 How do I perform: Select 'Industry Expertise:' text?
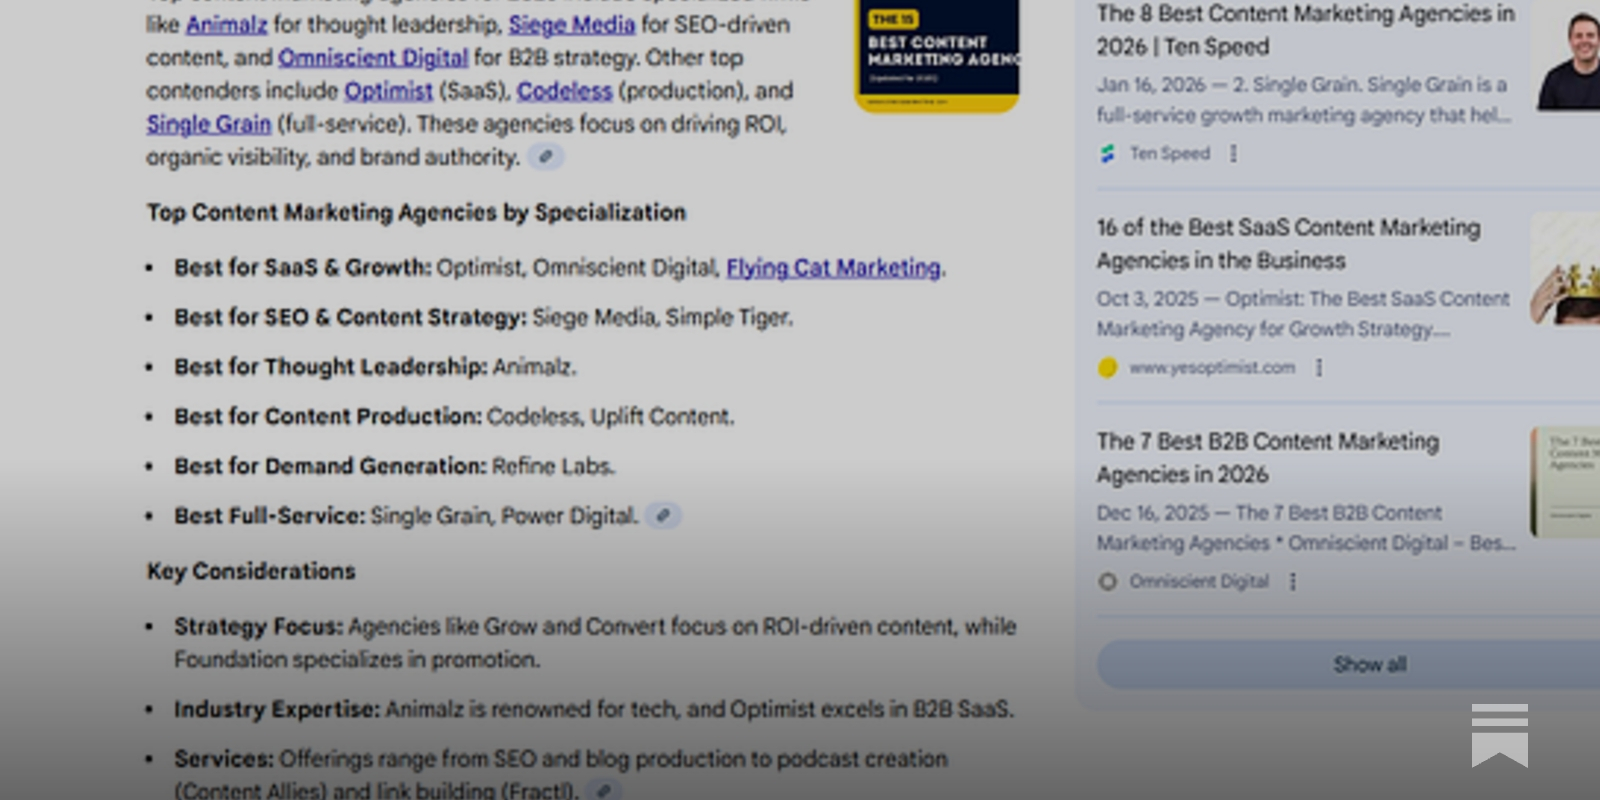pyautogui.click(x=277, y=709)
